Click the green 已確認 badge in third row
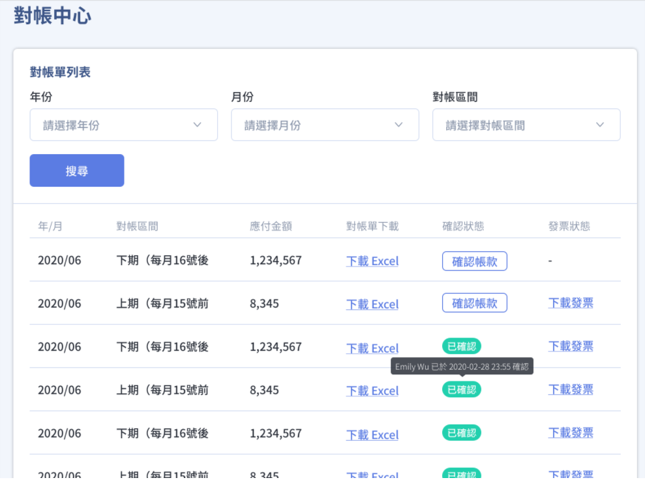 (461, 347)
